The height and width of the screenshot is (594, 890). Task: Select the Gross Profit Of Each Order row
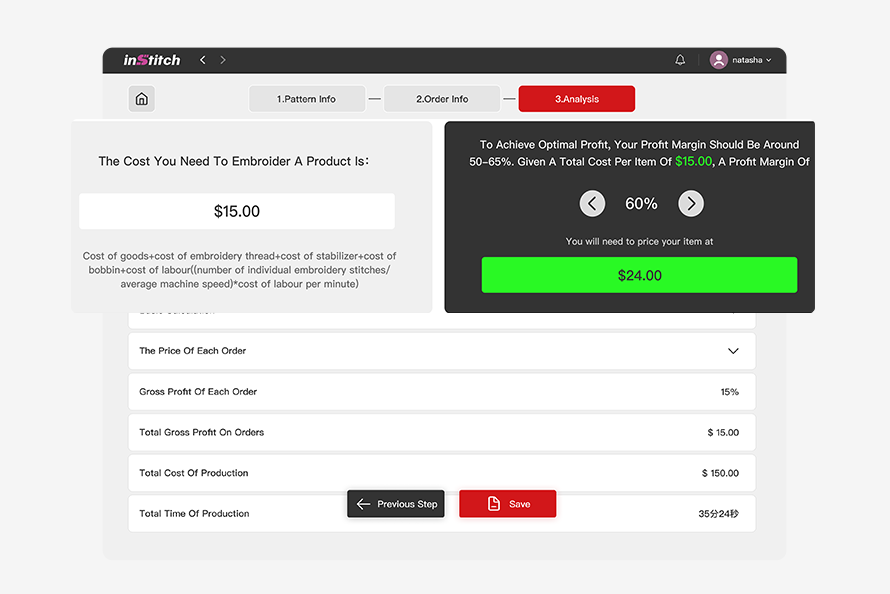click(441, 392)
